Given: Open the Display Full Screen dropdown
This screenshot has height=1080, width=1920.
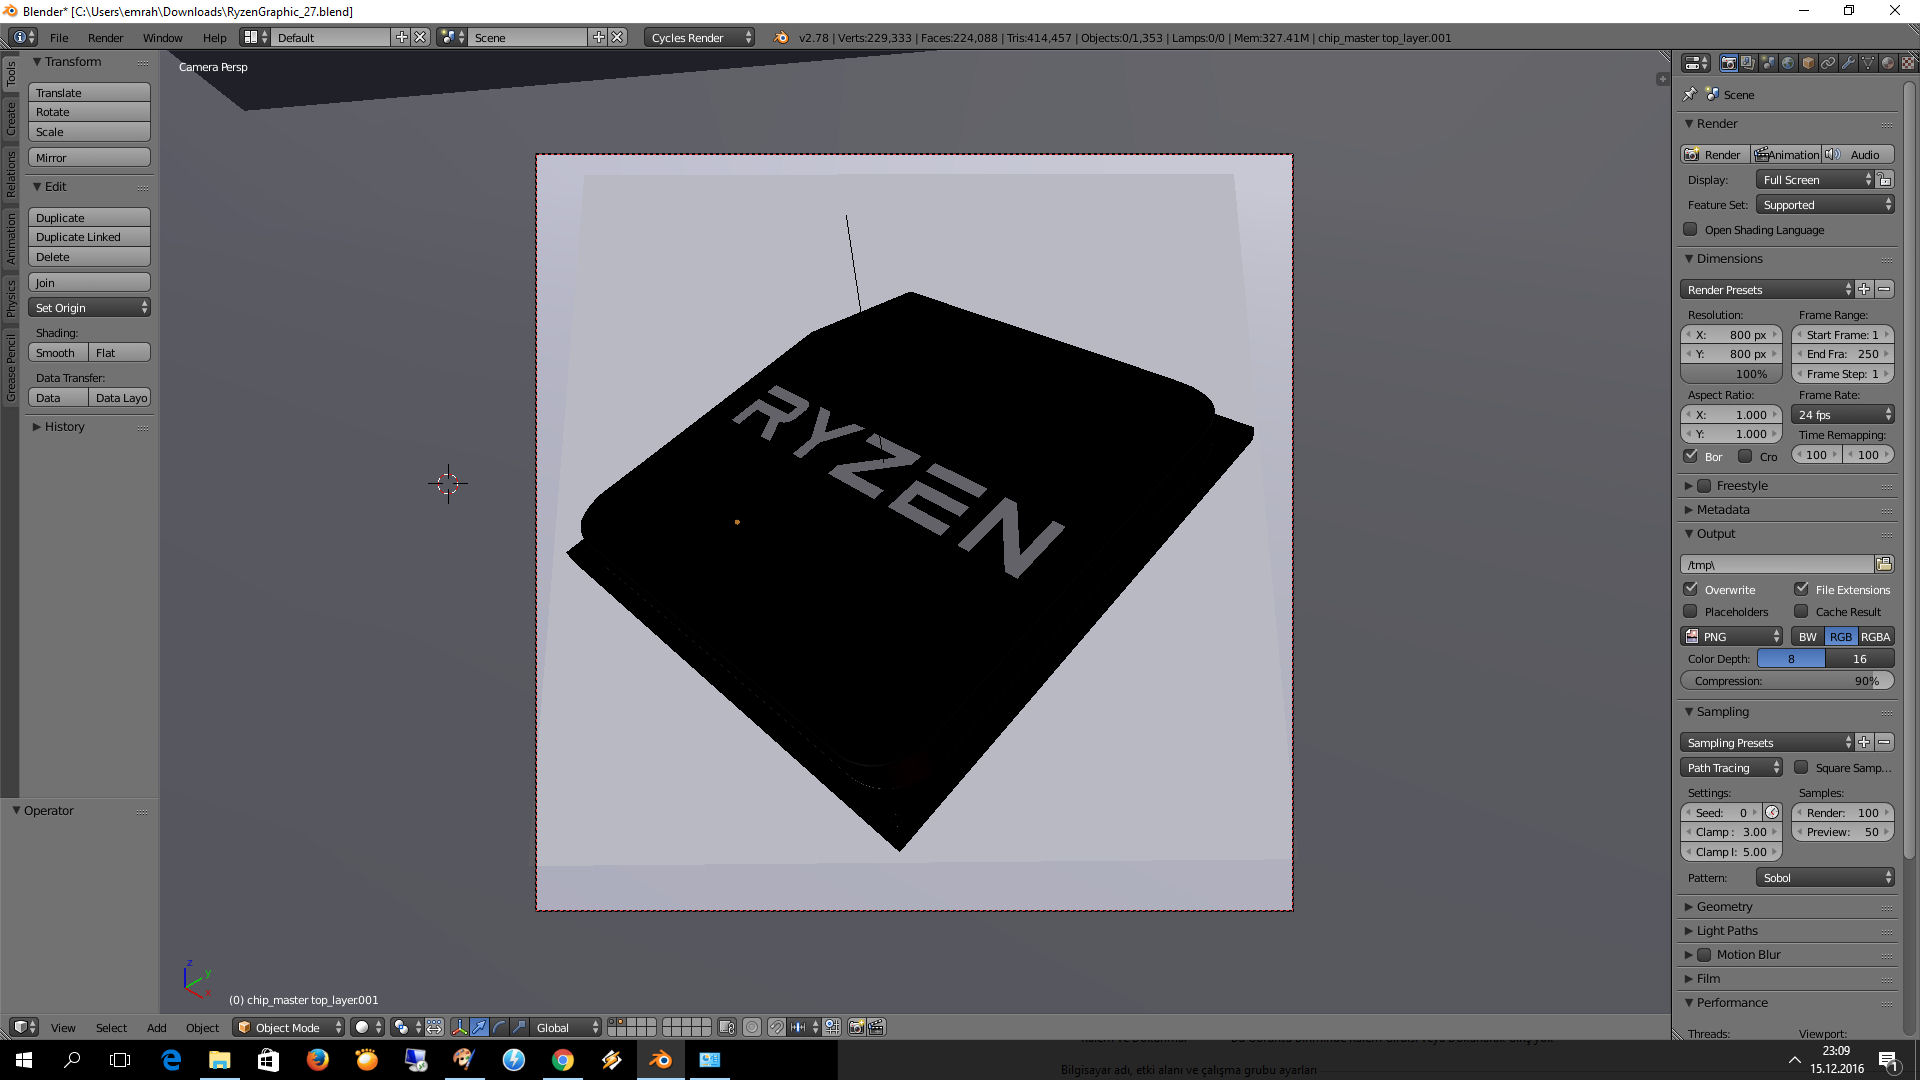Looking at the screenshot, I should coord(1814,179).
